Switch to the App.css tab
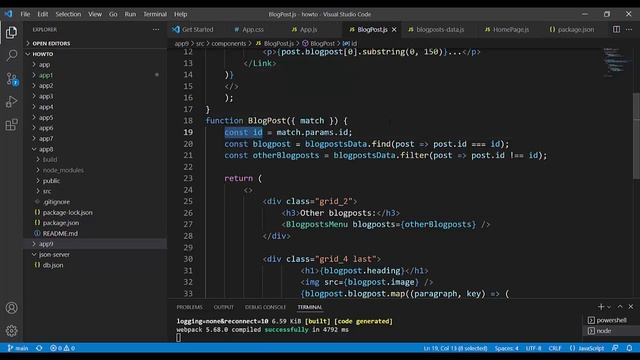 (249, 29)
